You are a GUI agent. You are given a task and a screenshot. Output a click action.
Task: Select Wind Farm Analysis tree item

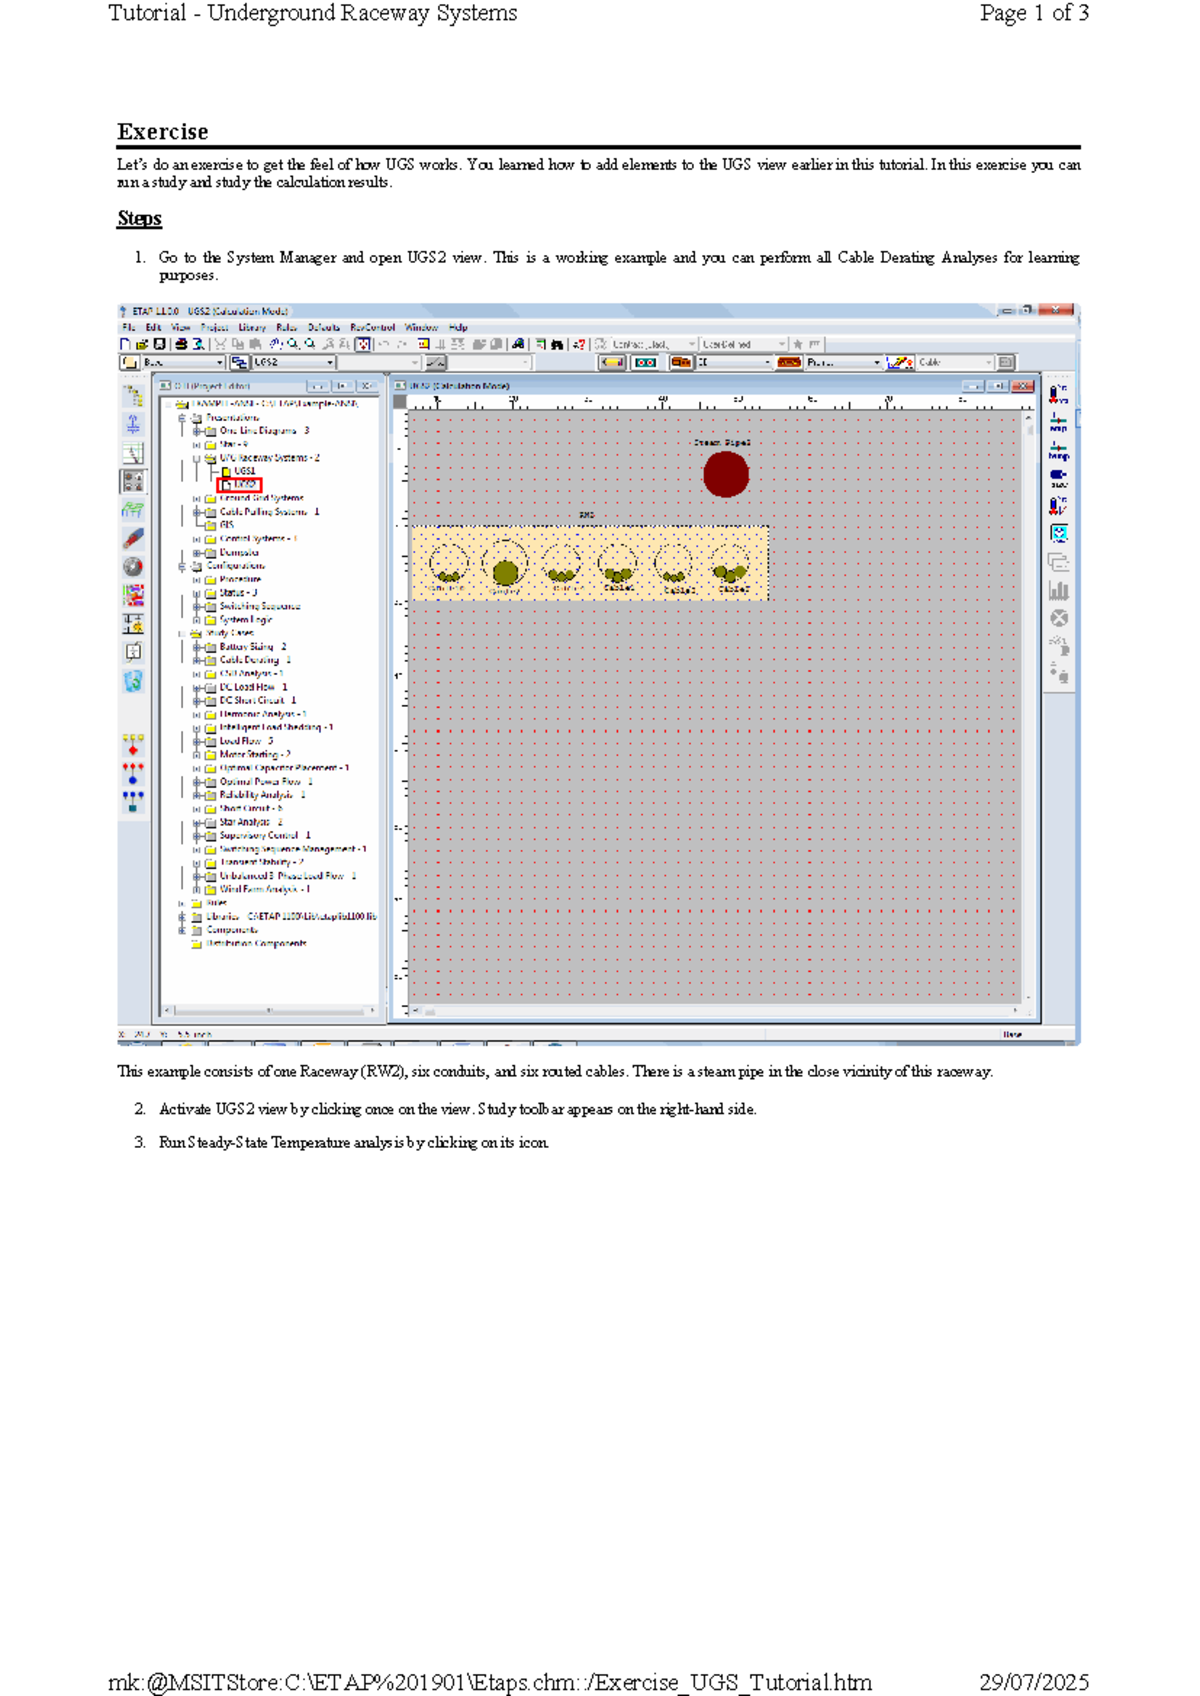coord(265,889)
